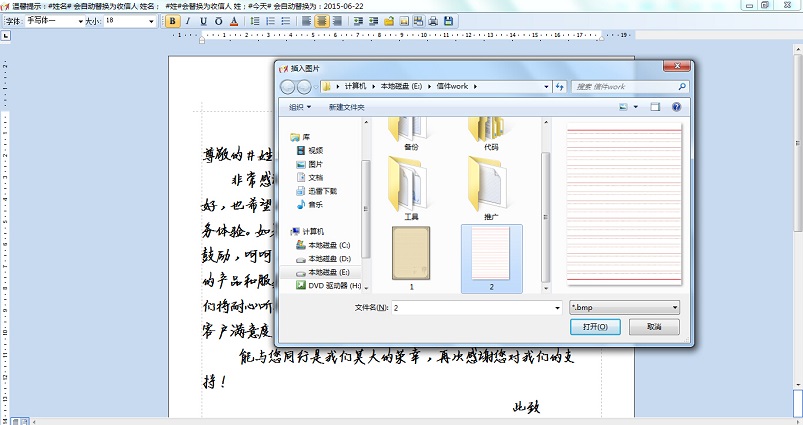
Task: Click the align left toolbar icon
Action: tap(305, 20)
